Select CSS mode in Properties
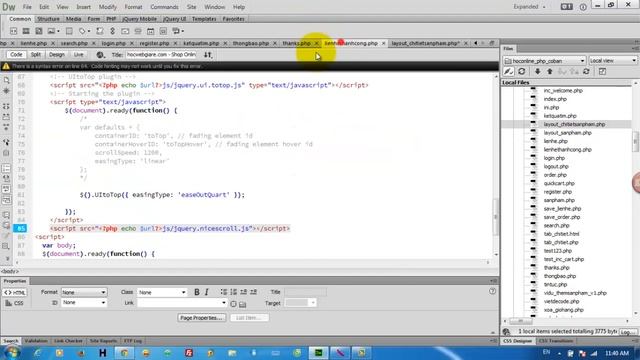This screenshot has width=640, height=360. [15, 303]
